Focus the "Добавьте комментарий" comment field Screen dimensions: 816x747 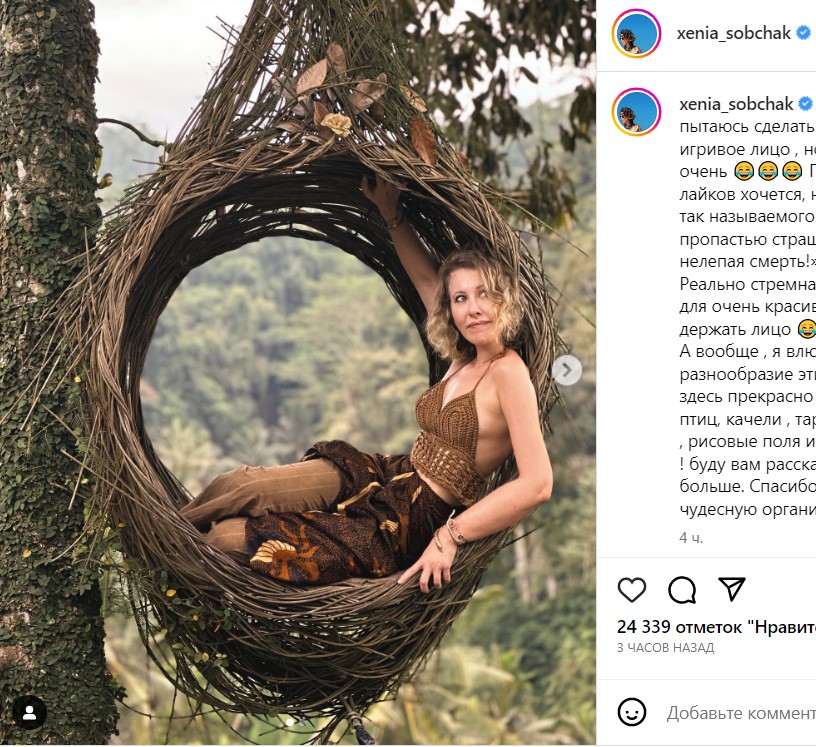[x=742, y=713]
